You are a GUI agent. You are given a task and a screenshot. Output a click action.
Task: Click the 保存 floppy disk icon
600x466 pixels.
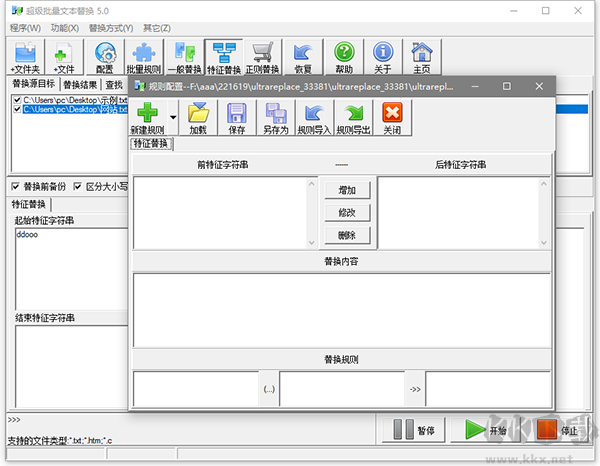(x=237, y=113)
